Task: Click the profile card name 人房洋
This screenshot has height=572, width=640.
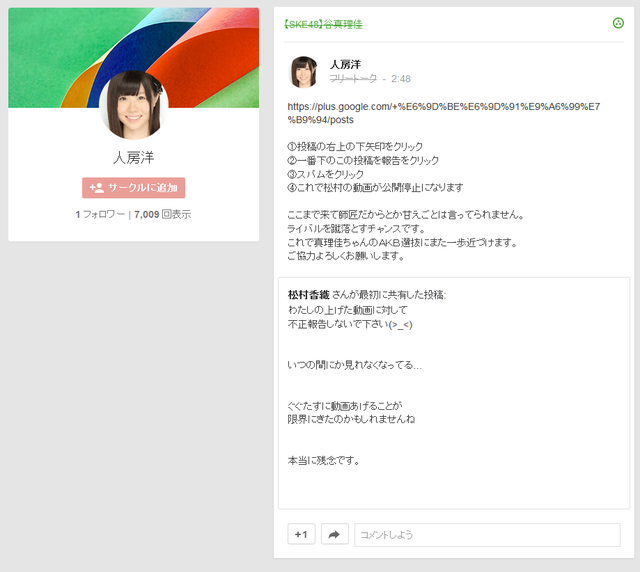Action: coord(133,158)
